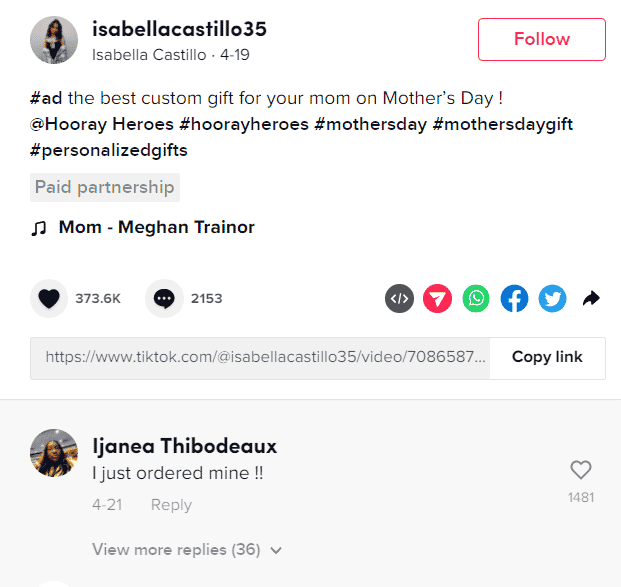Reply to Ijanea Thibodeaux's comment
The image size is (621, 587).
171,505
